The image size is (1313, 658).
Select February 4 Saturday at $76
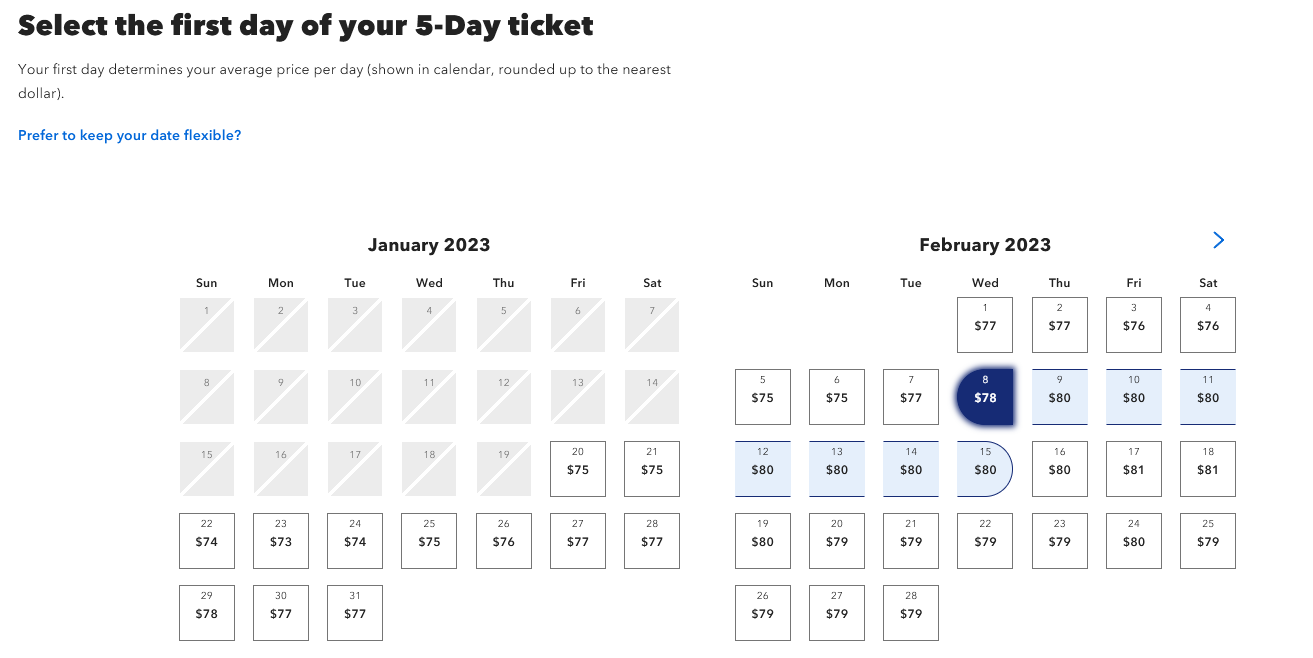pyautogui.click(x=1208, y=325)
